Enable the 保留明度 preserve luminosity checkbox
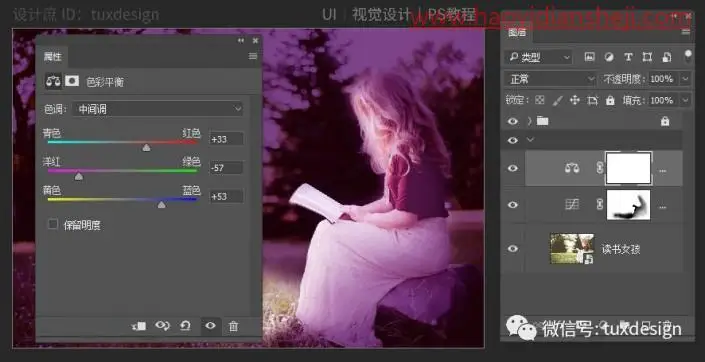Viewport: 705px width, 362px height. [53, 224]
